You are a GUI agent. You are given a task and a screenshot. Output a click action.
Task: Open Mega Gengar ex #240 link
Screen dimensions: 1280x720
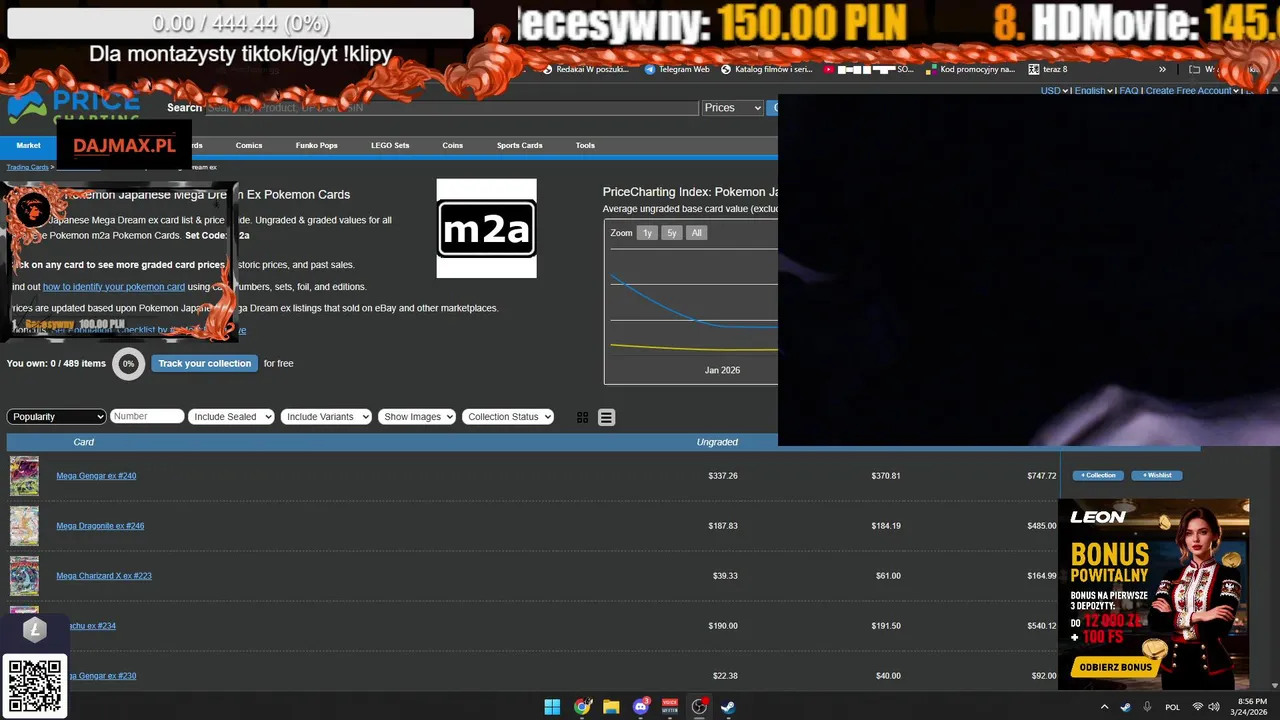(x=96, y=476)
